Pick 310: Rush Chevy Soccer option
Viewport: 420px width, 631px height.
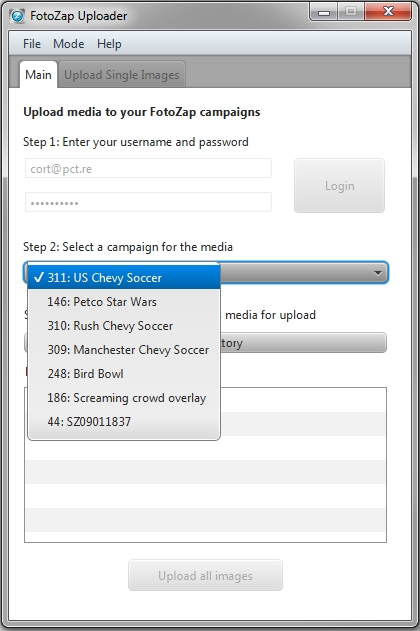[x=124, y=326]
